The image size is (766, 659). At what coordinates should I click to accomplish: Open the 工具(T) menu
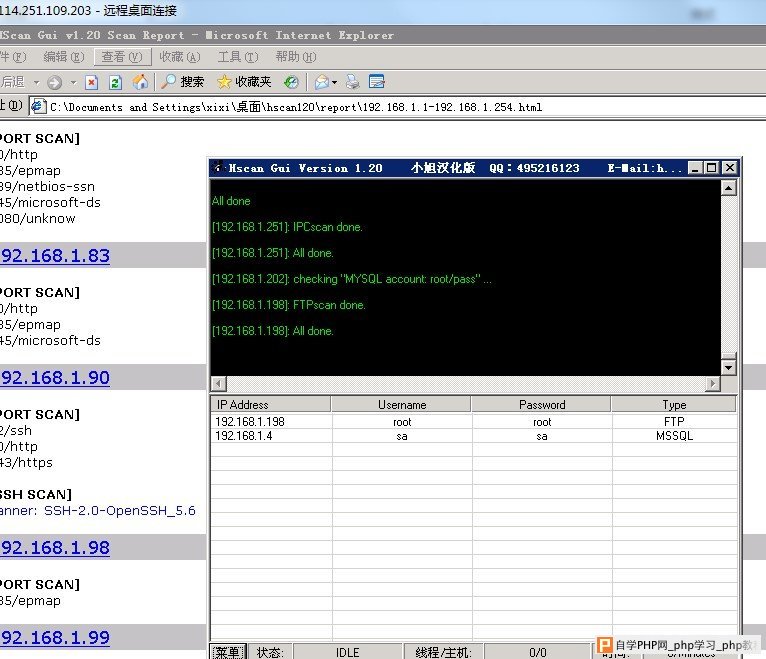point(237,57)
